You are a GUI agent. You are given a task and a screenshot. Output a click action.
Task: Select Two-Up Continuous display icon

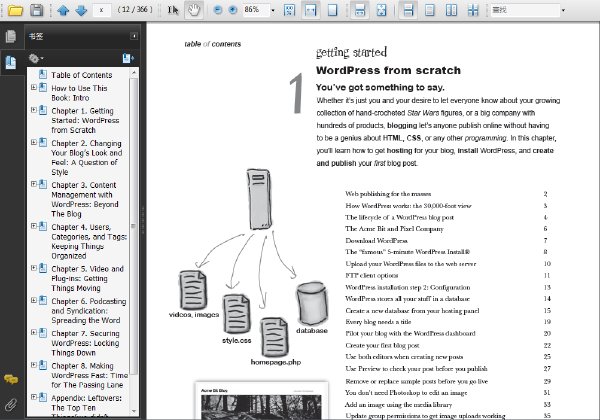click(x=473, y=10)
